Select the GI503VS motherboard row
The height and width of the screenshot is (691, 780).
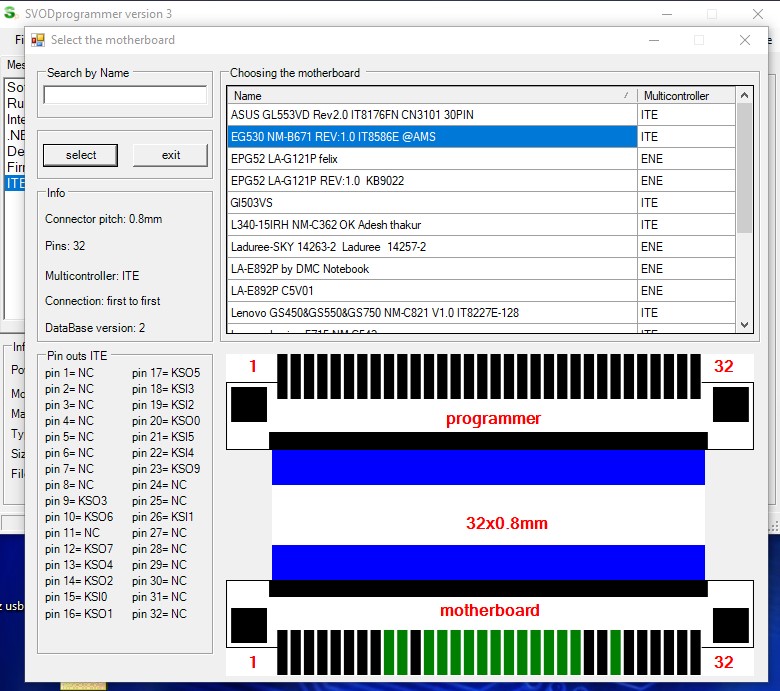432,202
